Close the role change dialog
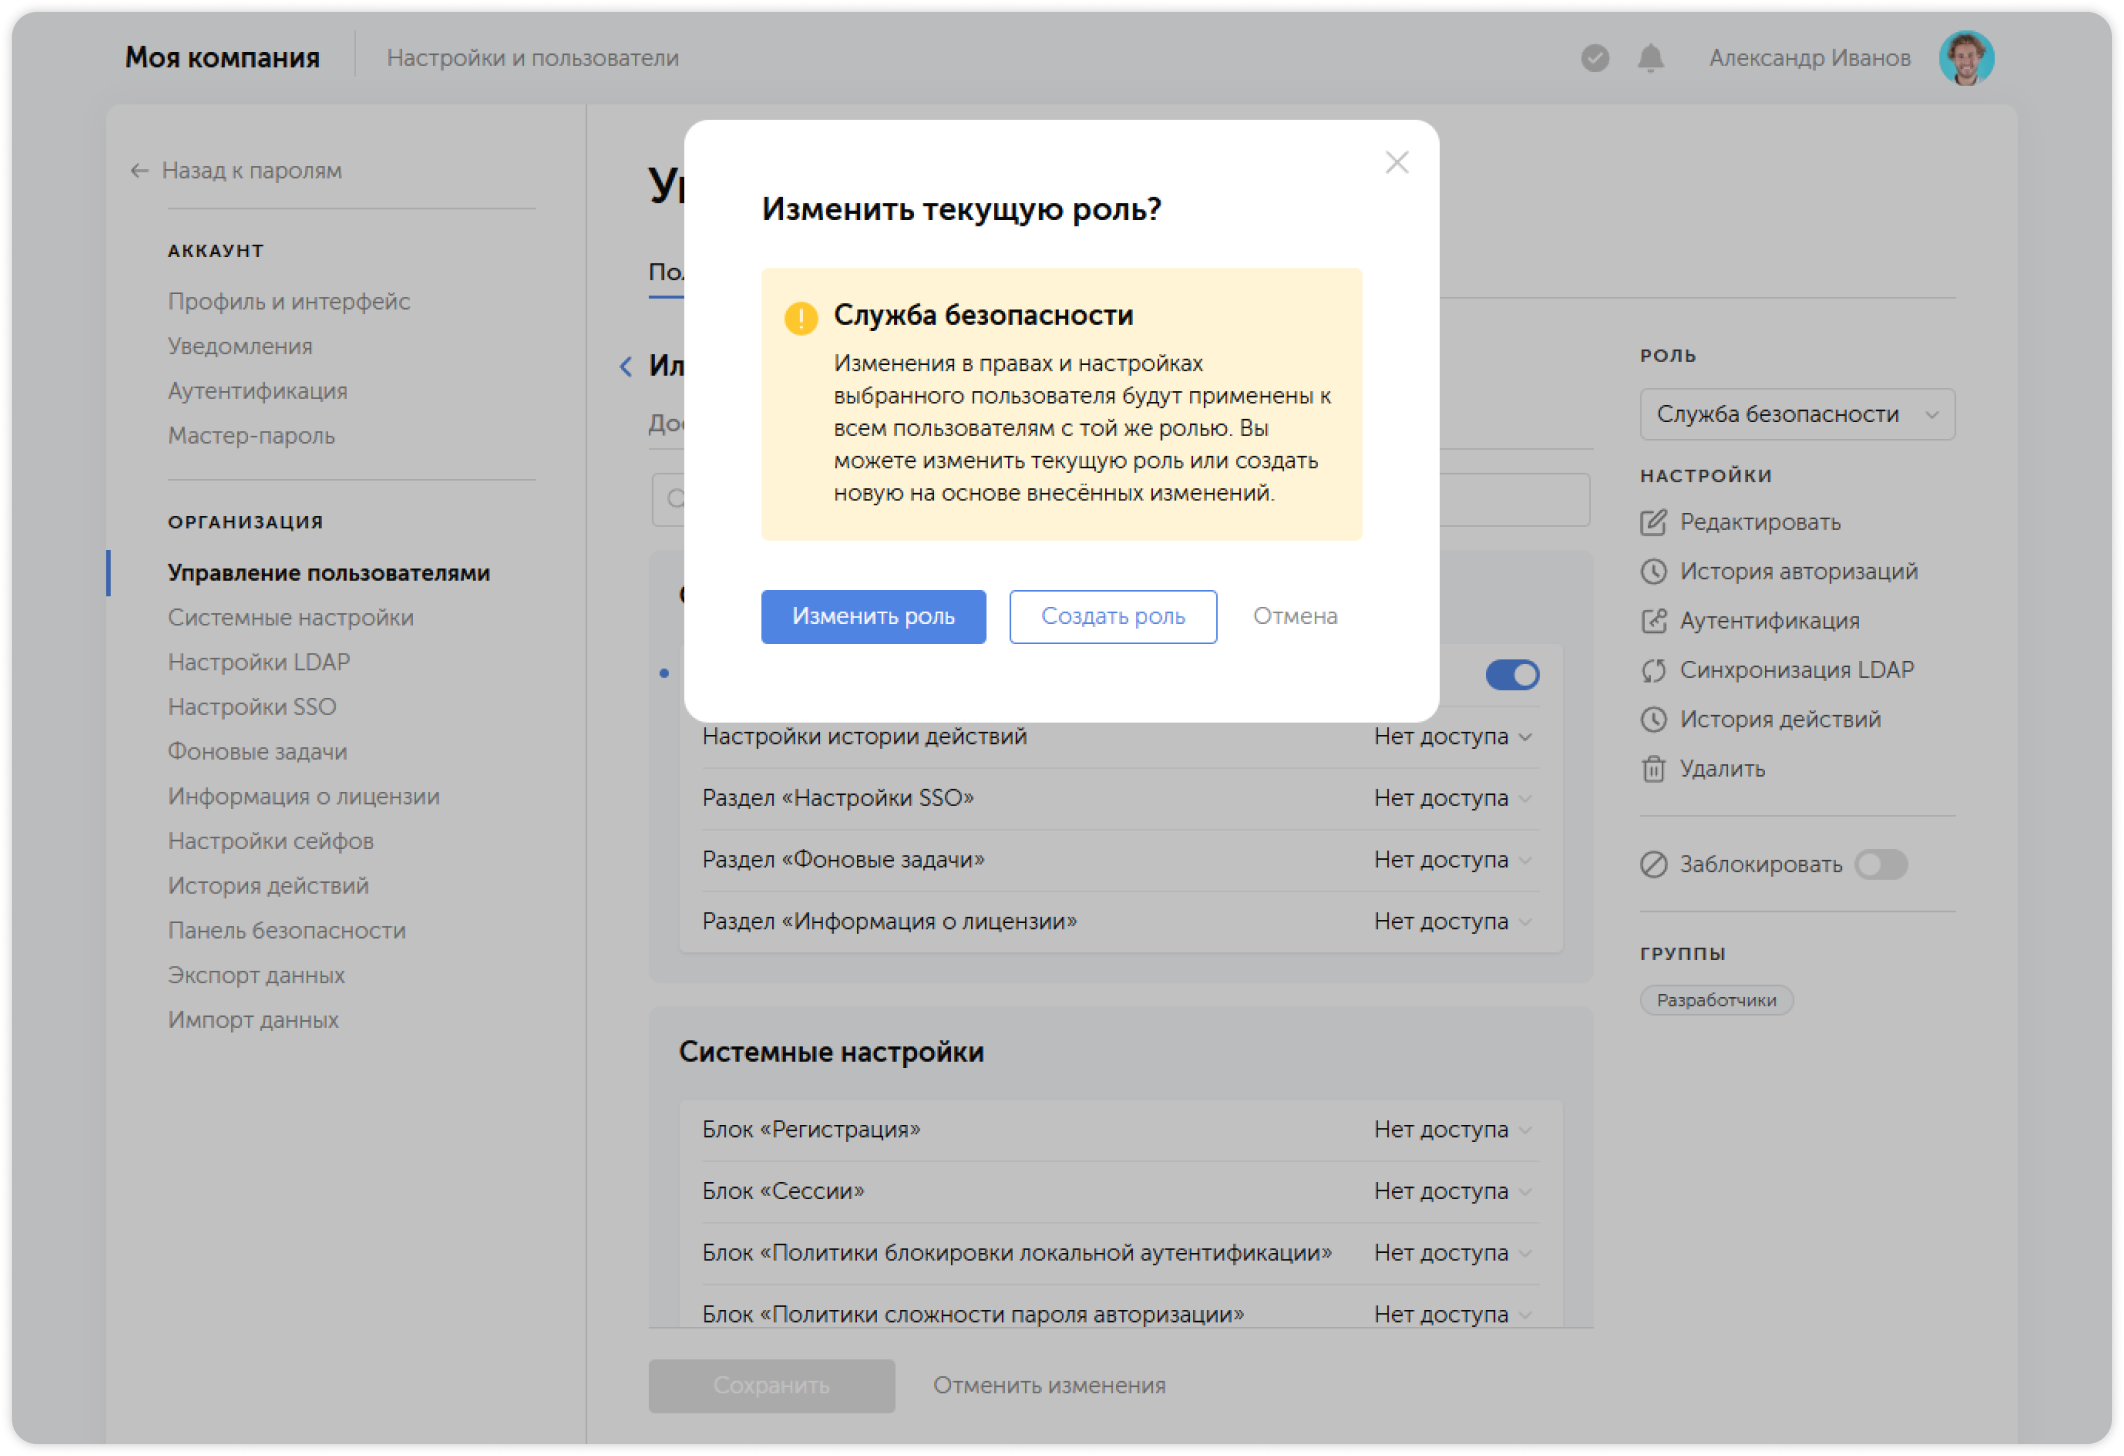This screenshot has height=1456, width=2124. click(x=1396, y=162)
